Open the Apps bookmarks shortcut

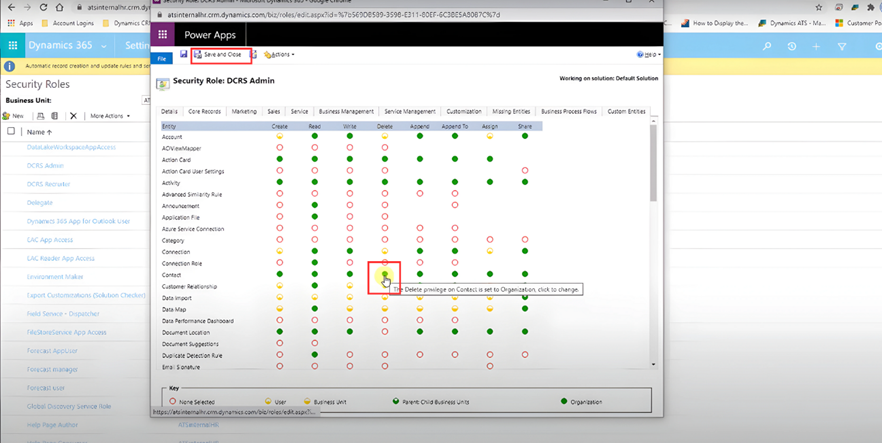click(21, 24)
